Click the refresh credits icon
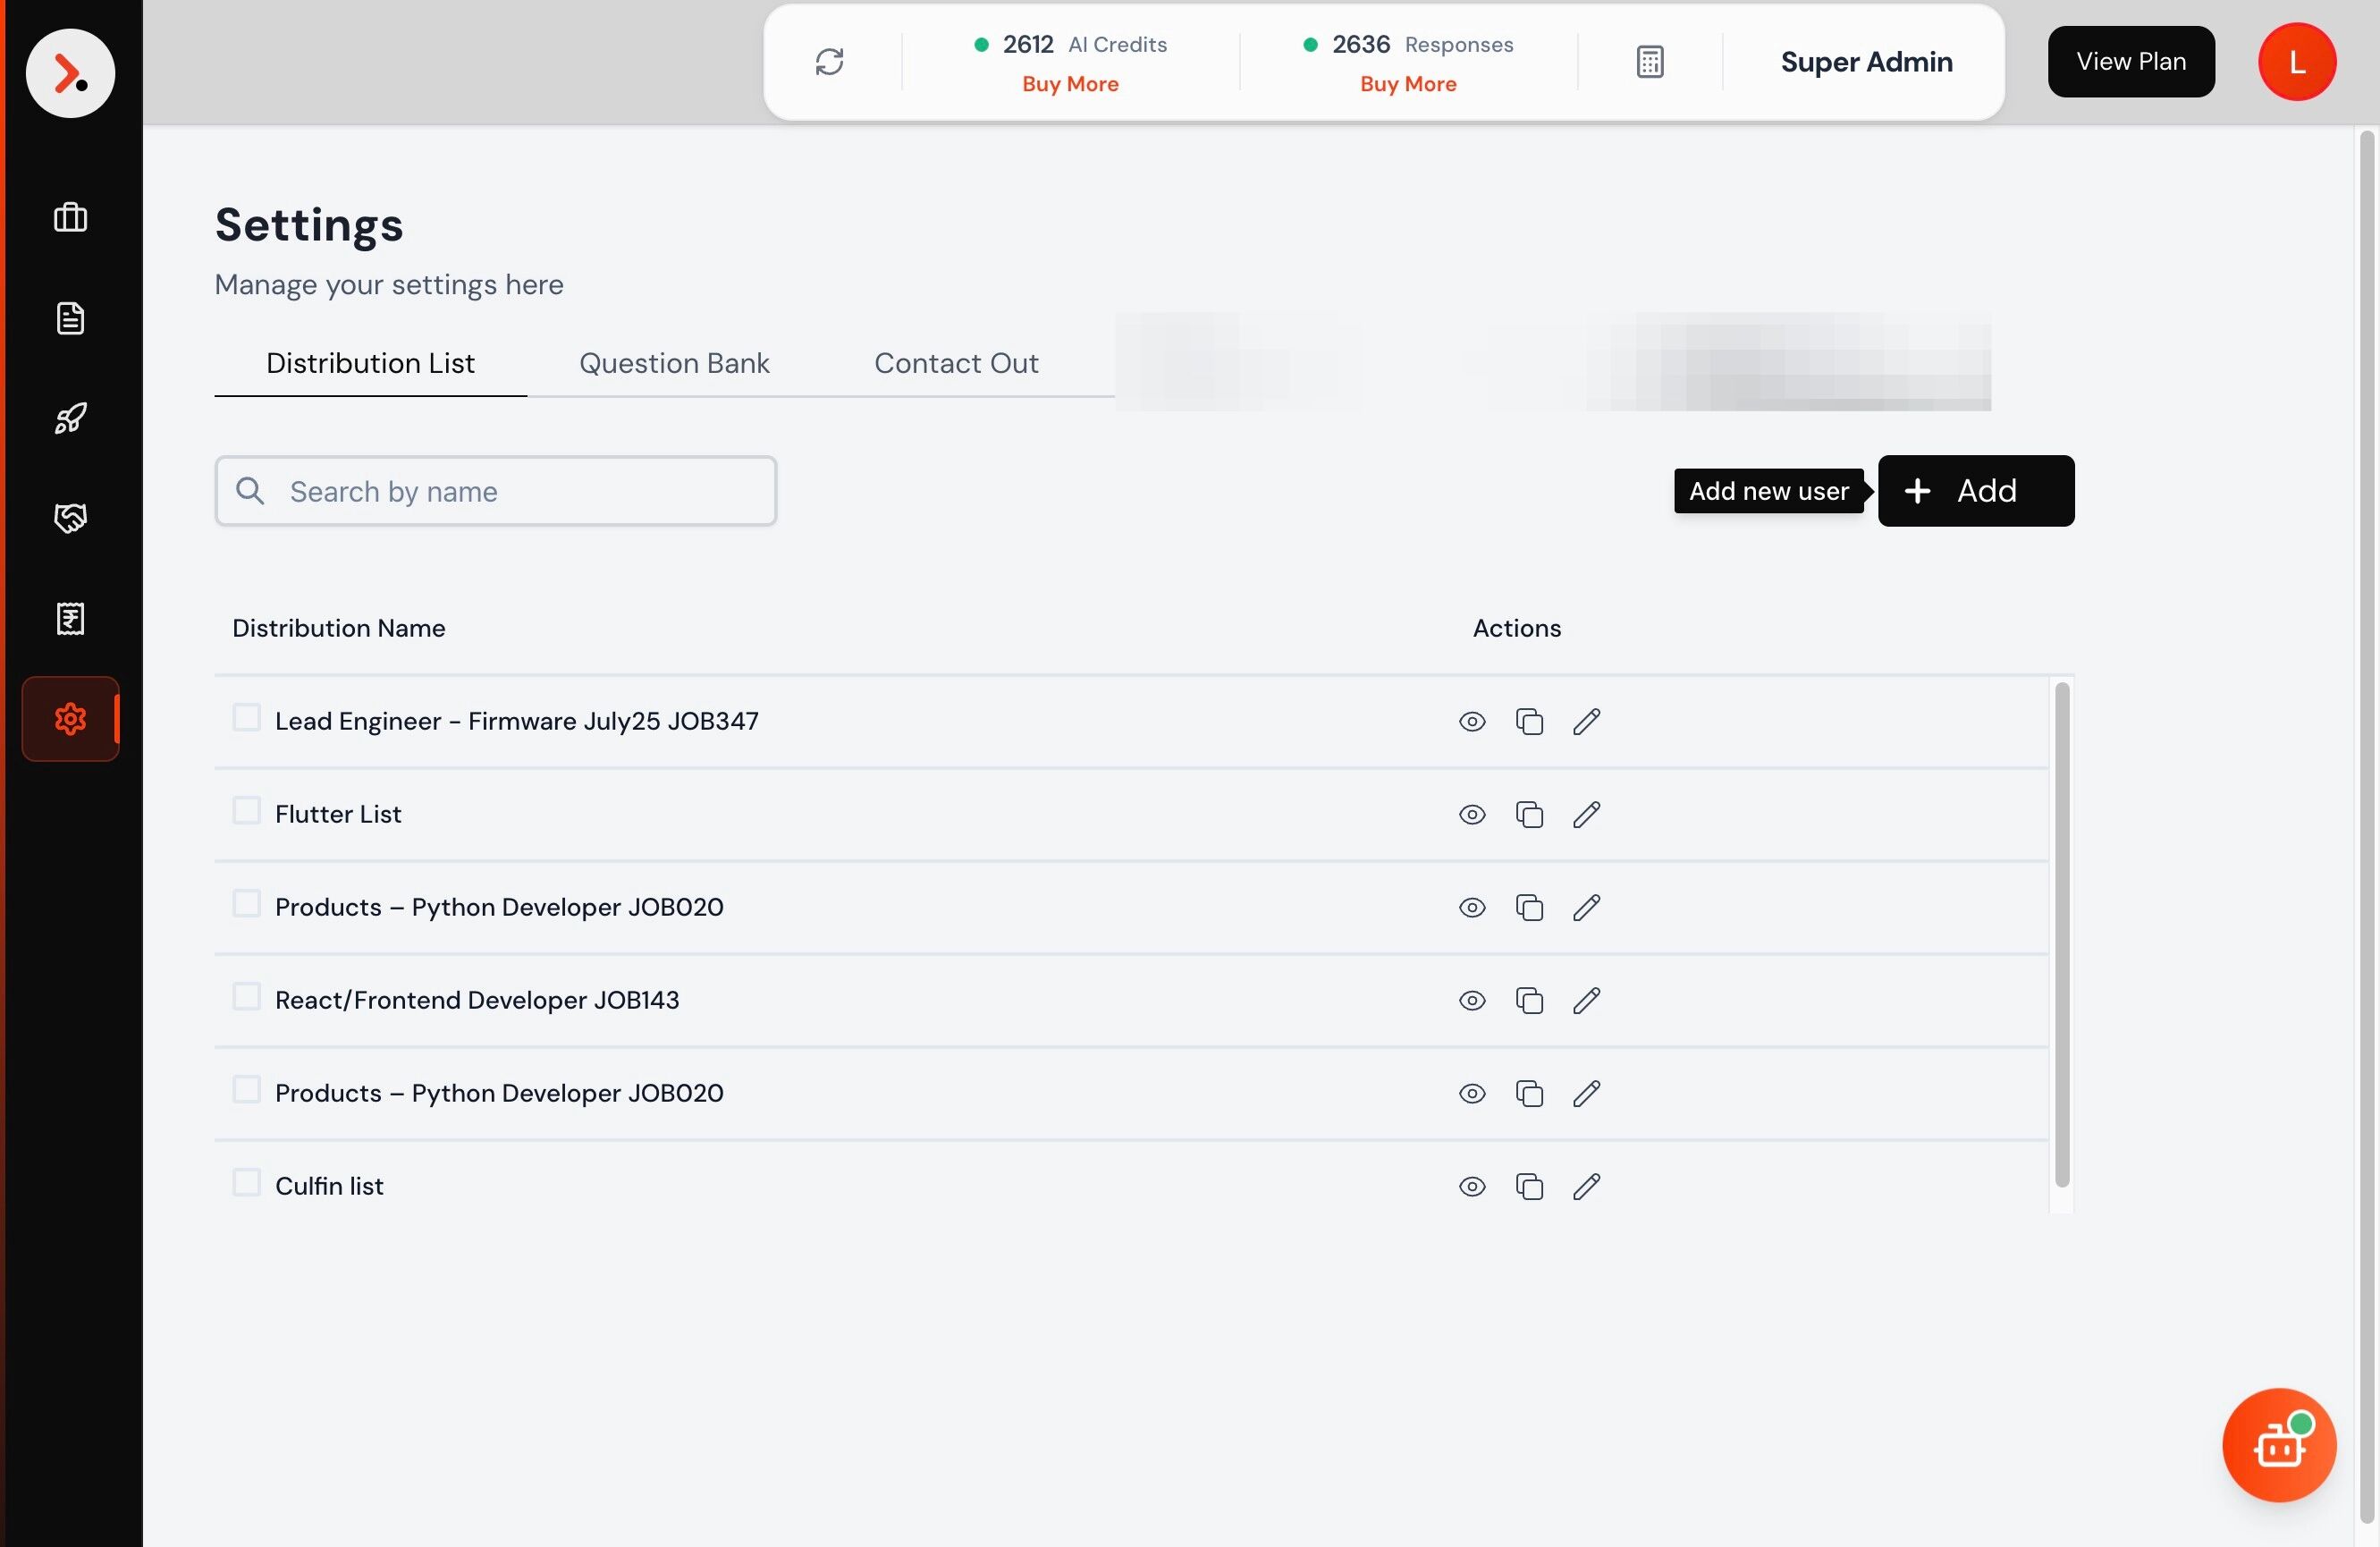Viewport: 2380px width, 1547px height. point(829,62)
